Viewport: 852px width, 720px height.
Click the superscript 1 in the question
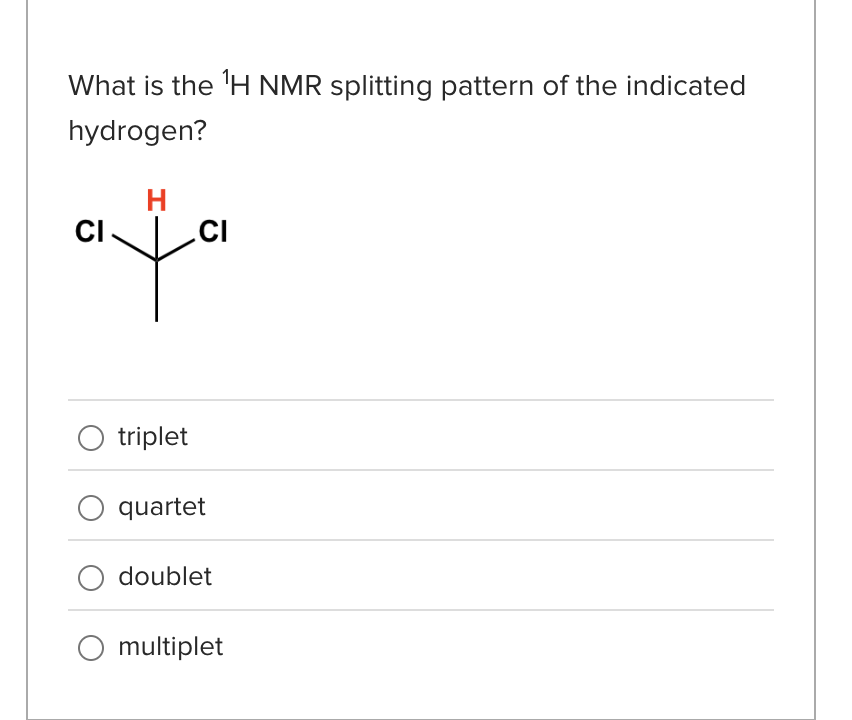pyautogui.click(x=225, y=75)
